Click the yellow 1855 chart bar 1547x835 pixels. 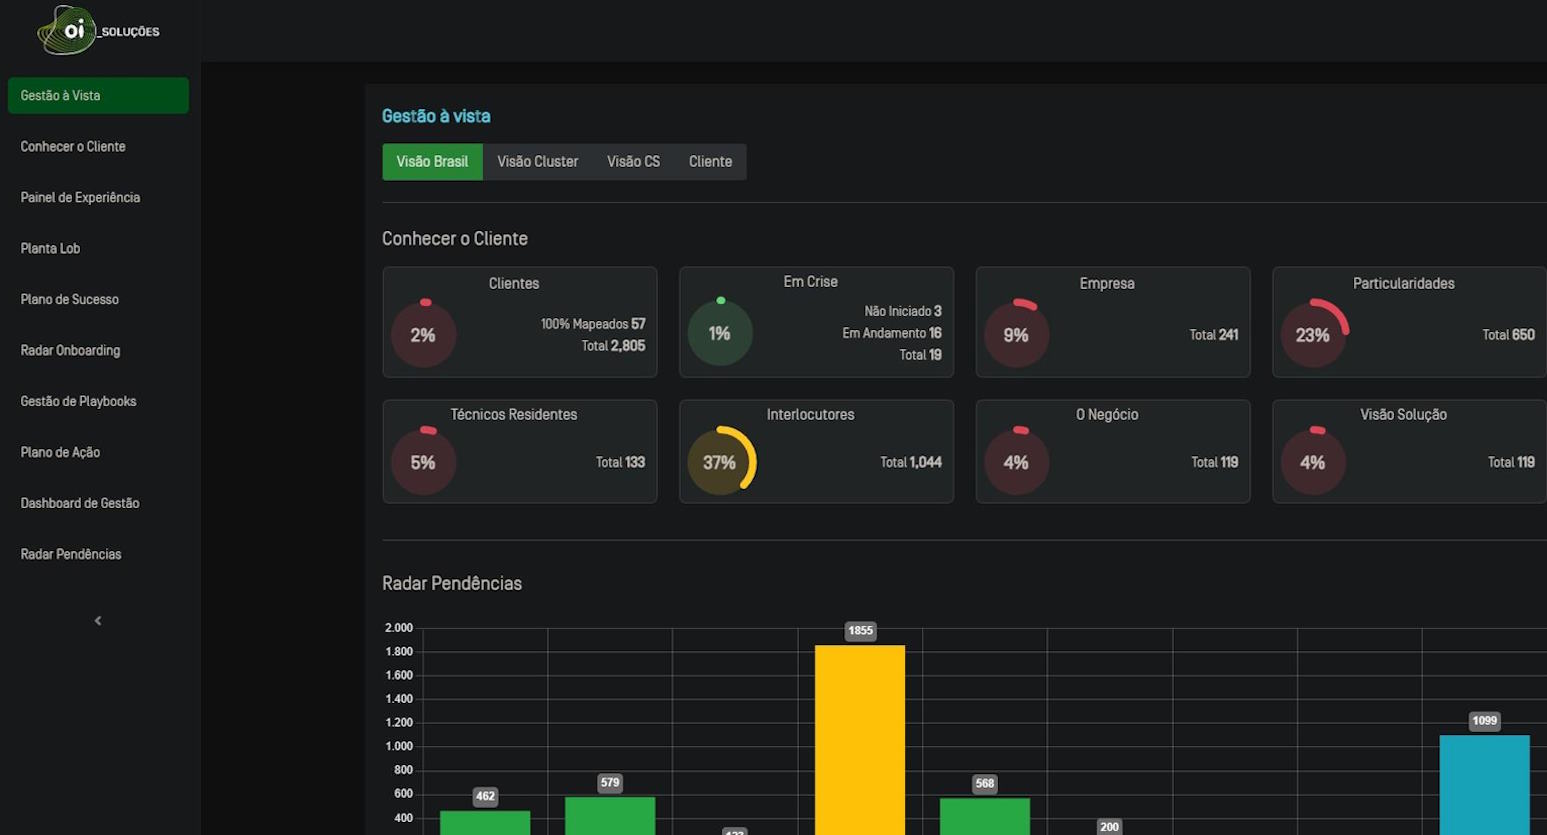click(860, 740)
